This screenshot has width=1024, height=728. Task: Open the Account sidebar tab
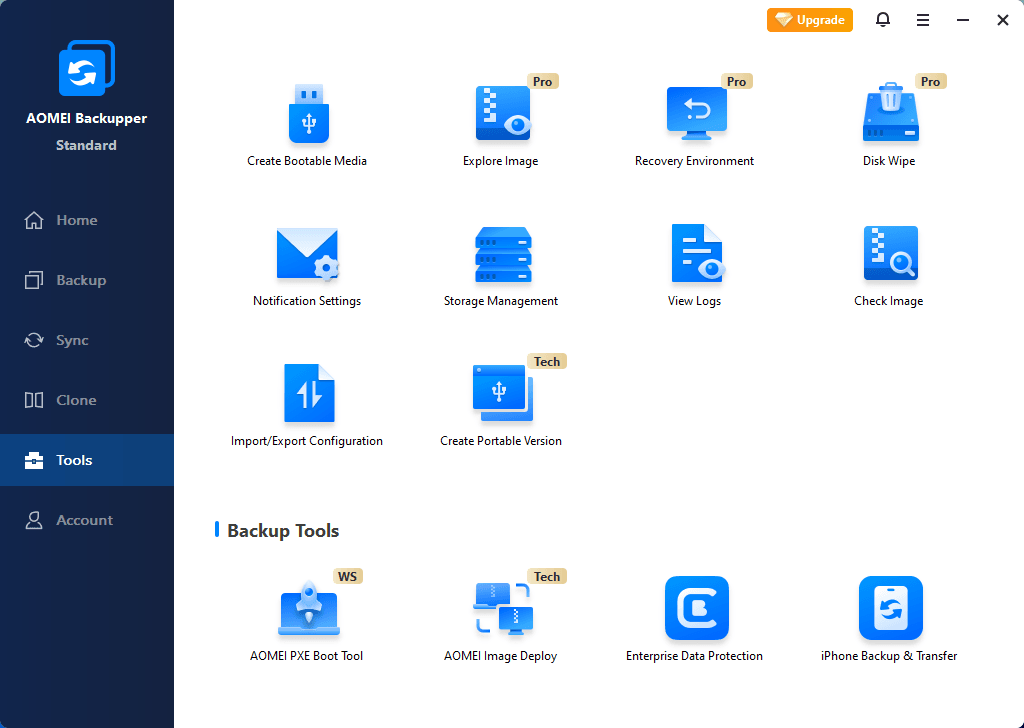pos(87,520)
